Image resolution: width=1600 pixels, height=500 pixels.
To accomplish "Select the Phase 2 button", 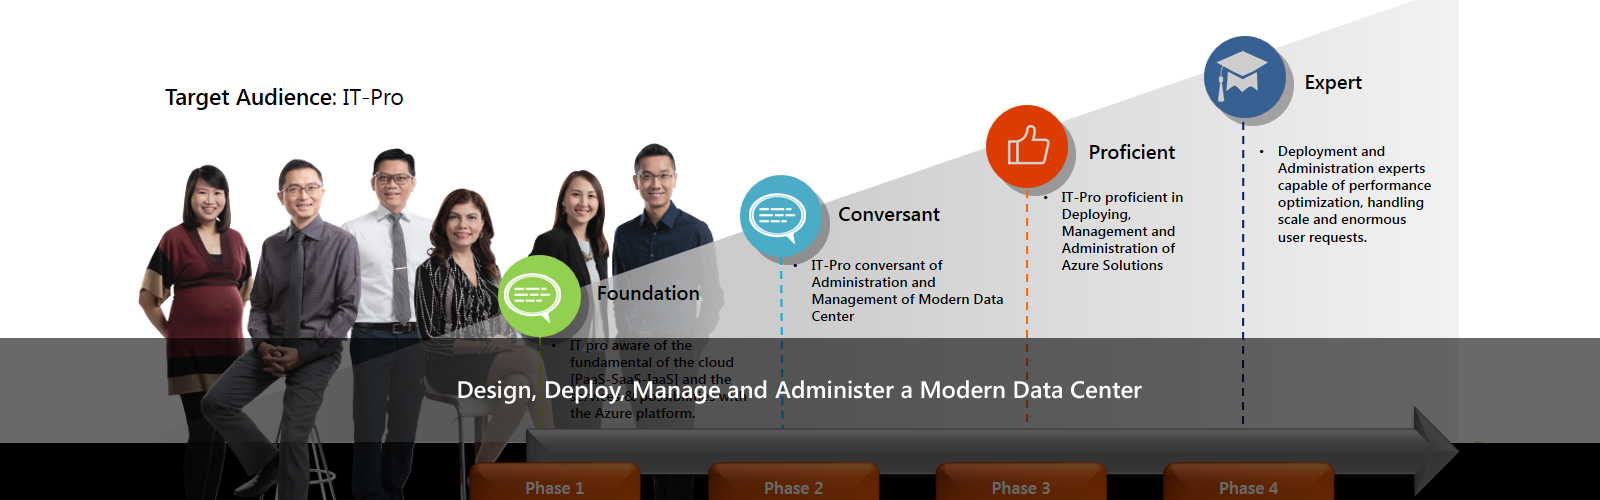I will coord(794,482).
